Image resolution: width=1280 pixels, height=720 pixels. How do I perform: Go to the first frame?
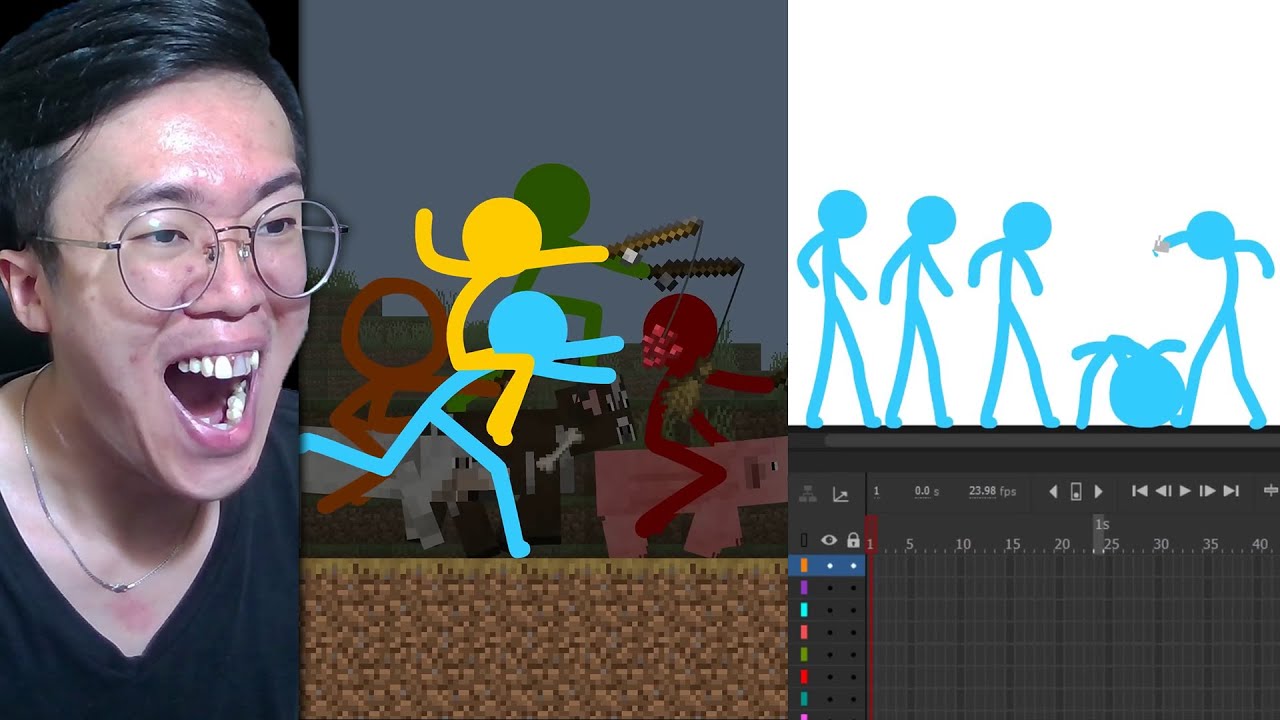pos(1139,491)
